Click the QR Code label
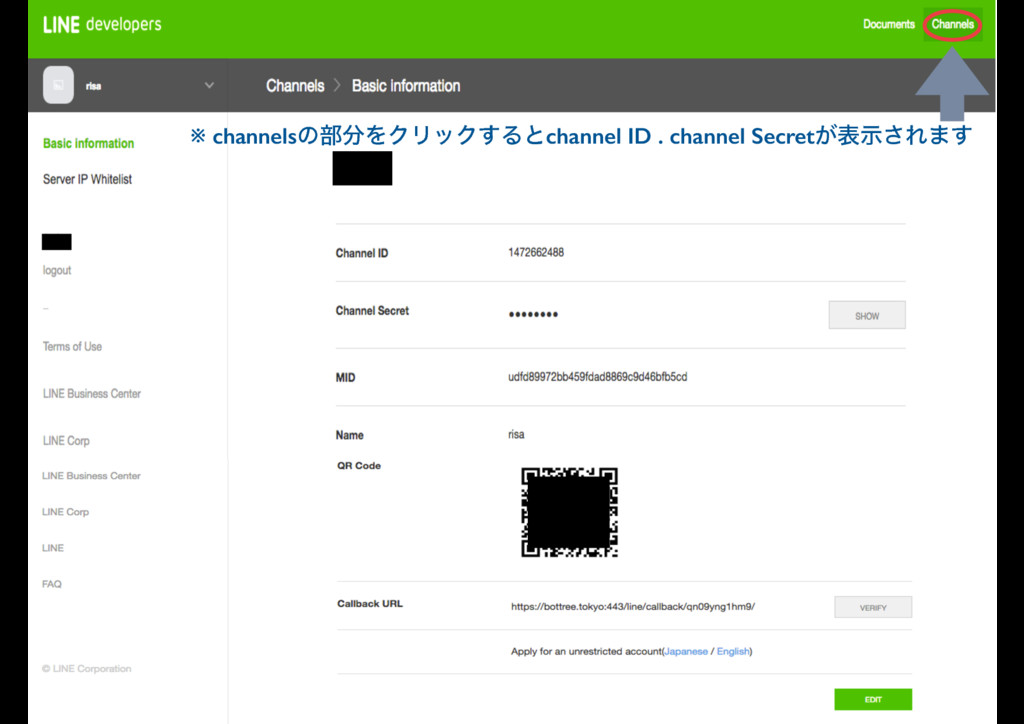This screenshot has width=1024, height=724. [359, 465]
